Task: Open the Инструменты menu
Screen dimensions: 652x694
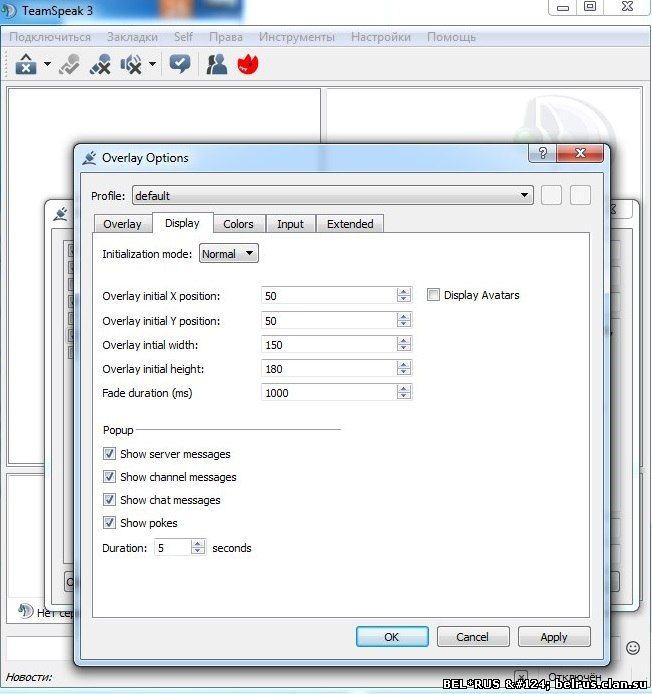Action: click(x=297, y=37)
